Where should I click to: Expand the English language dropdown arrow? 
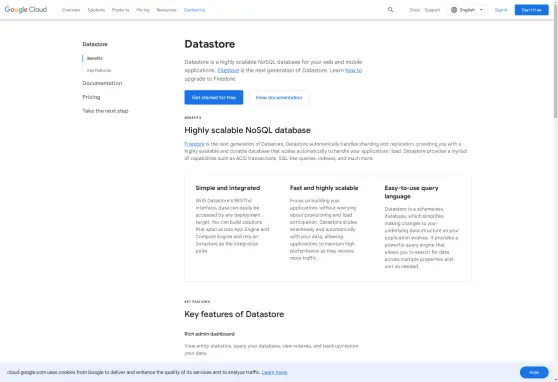(481, 10)
